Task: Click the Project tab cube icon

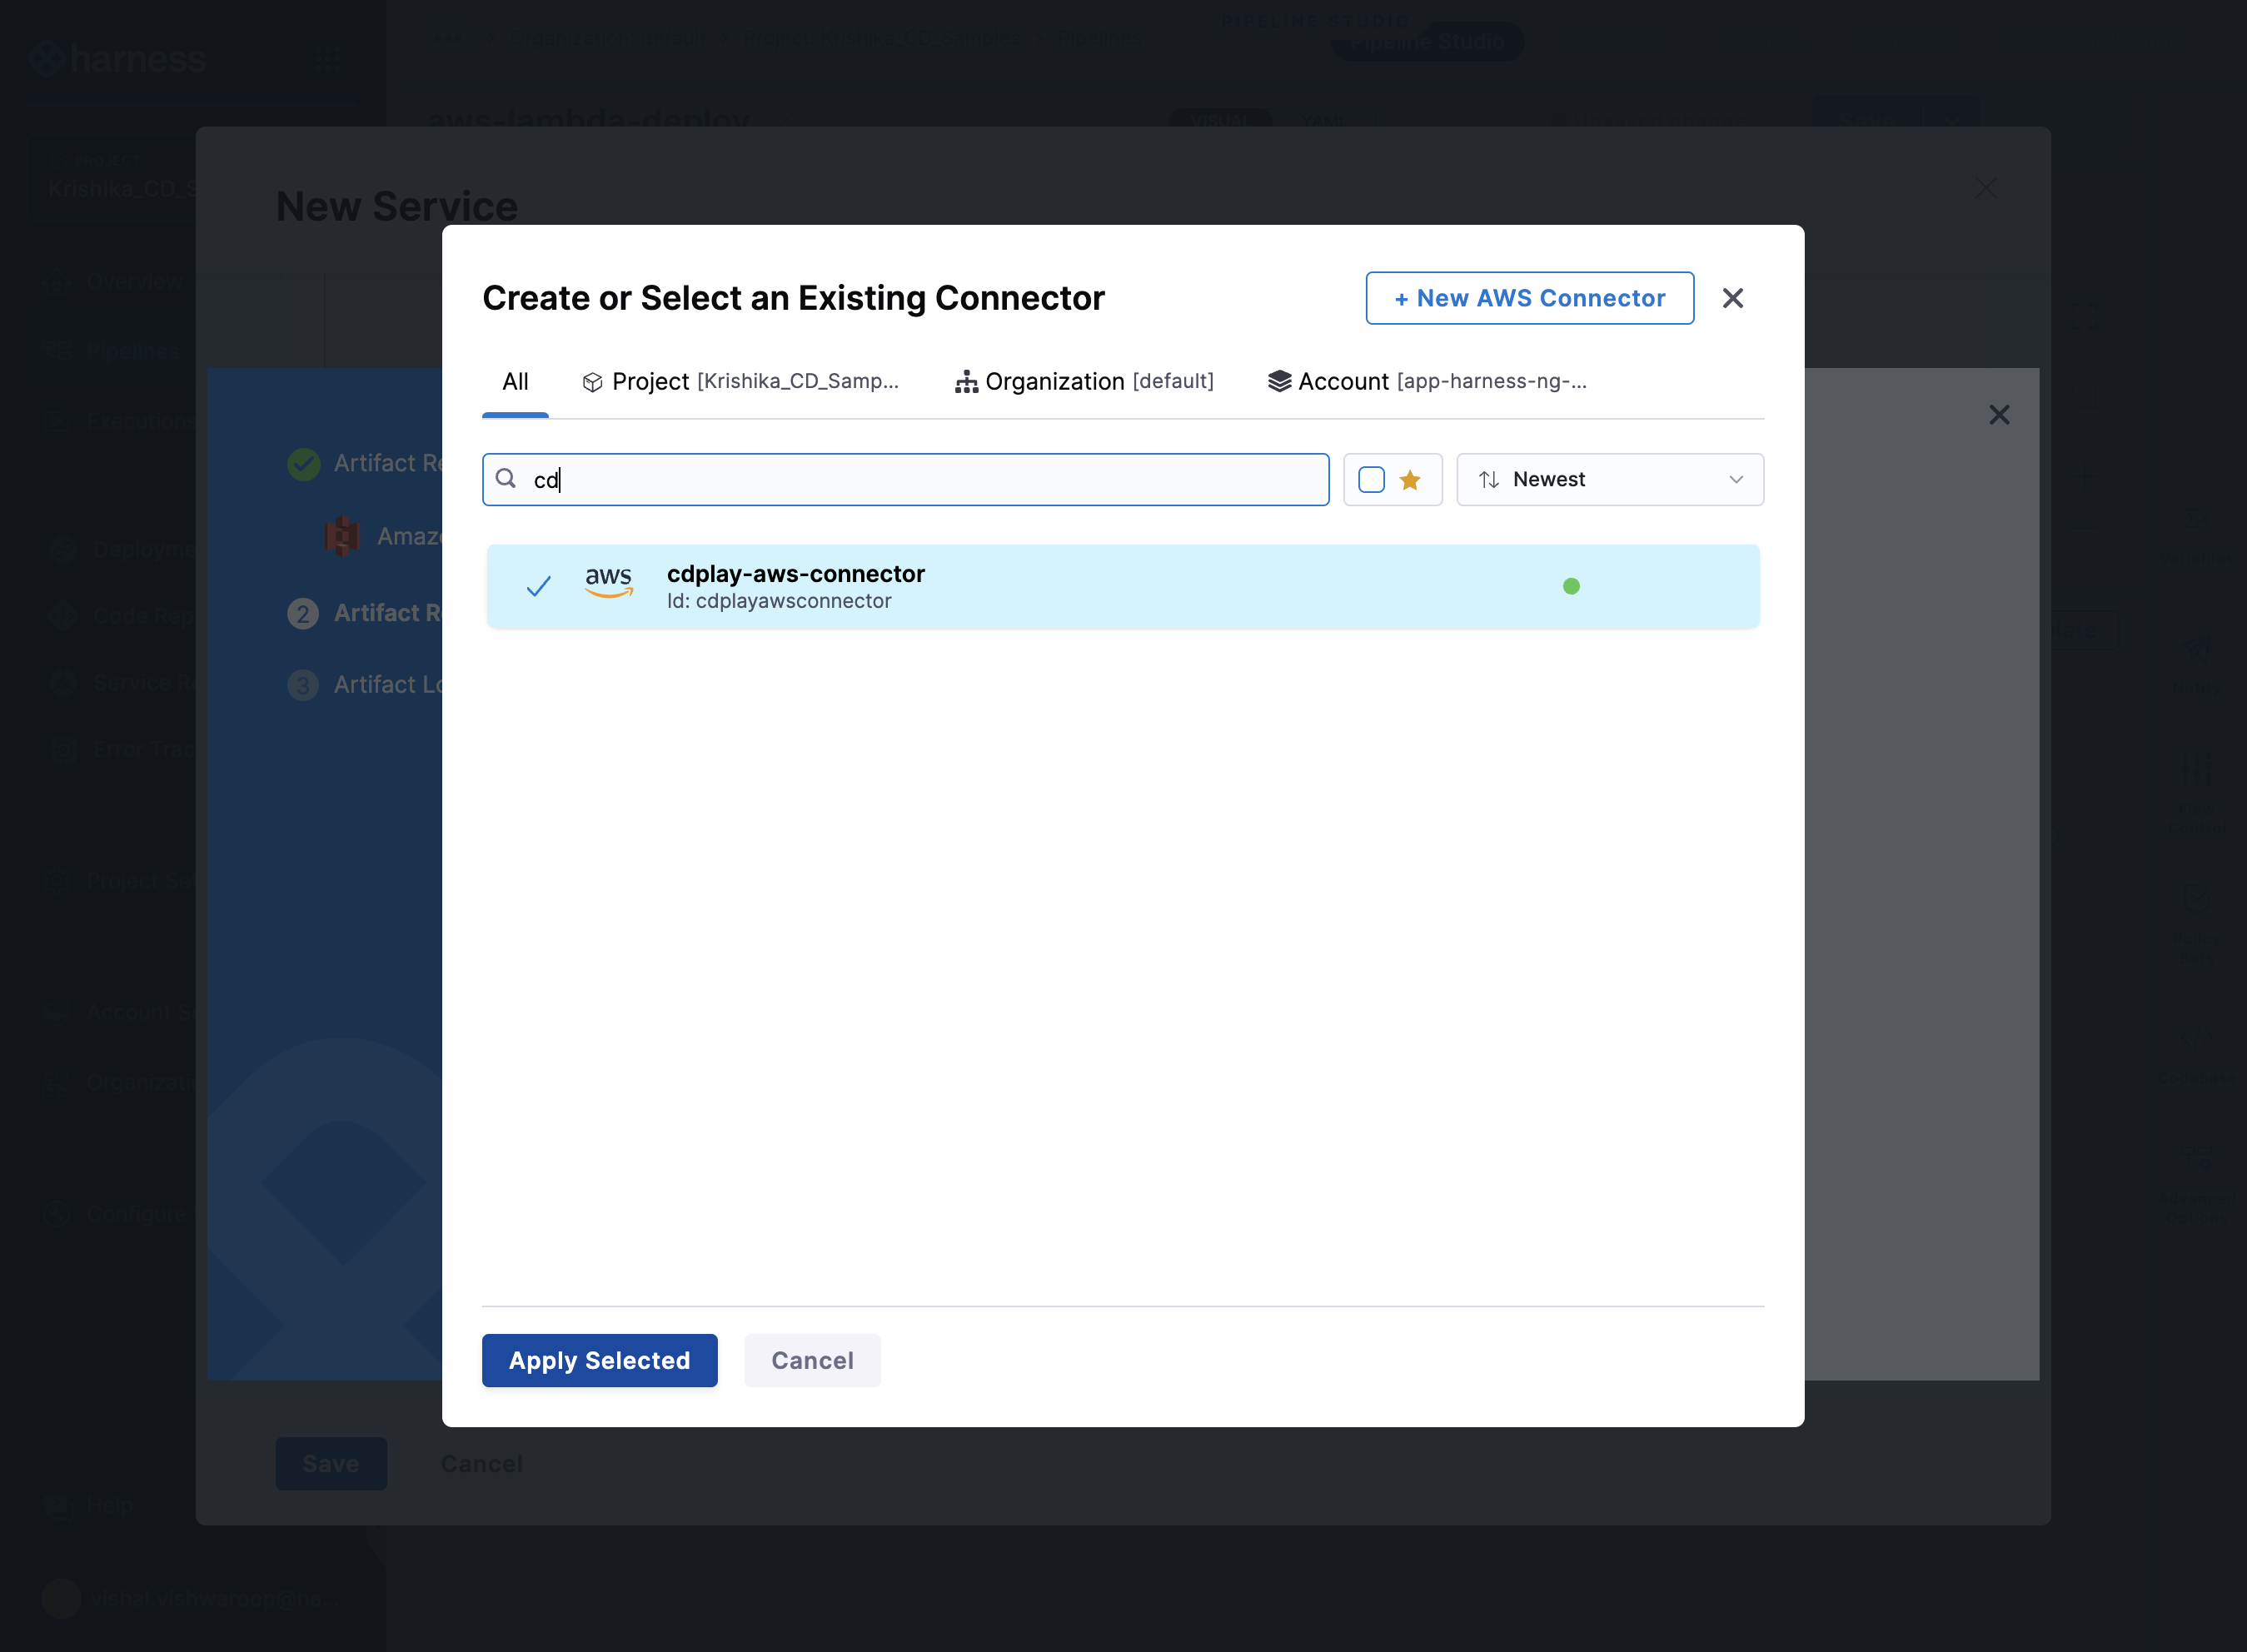Action: point(592,382)
